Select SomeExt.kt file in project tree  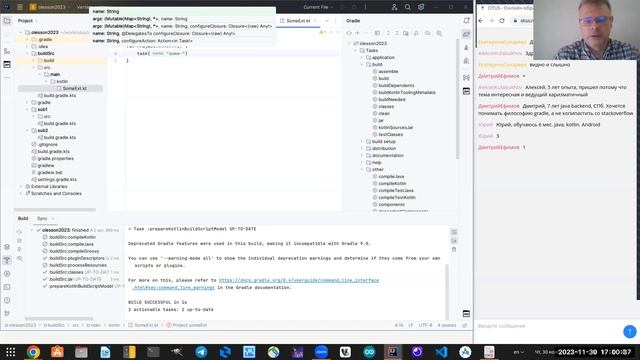click(x=74, y=88)
